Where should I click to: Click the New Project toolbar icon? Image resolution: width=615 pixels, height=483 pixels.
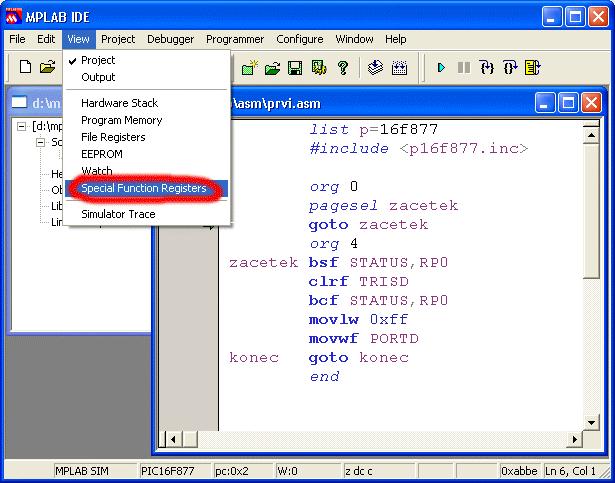[249, 67]
